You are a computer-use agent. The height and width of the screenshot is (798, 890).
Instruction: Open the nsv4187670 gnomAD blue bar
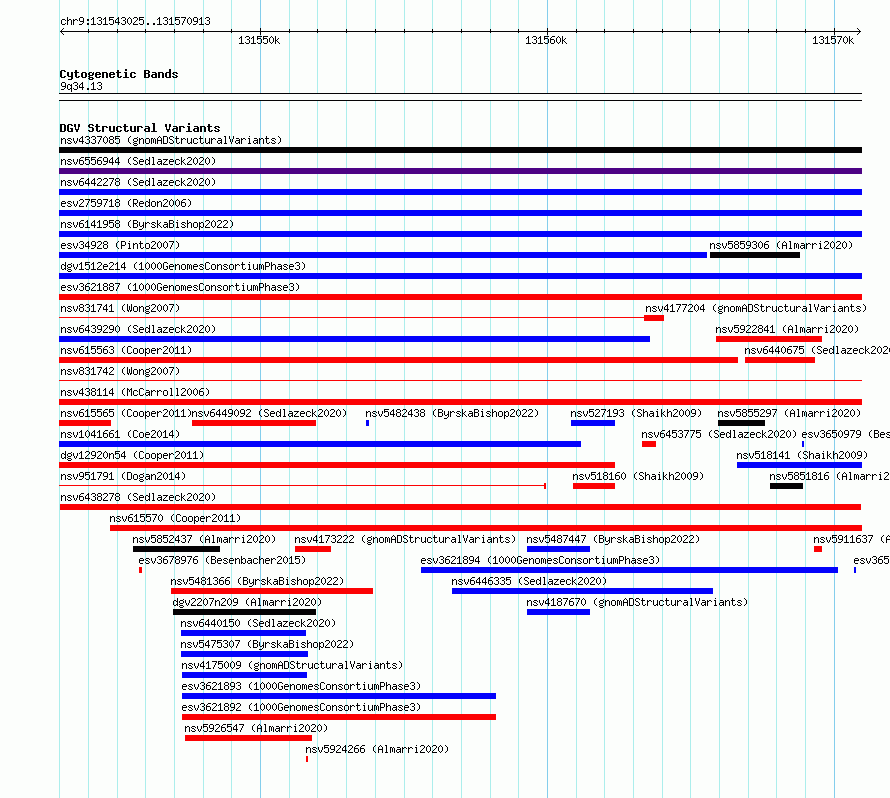click(559, 612)
